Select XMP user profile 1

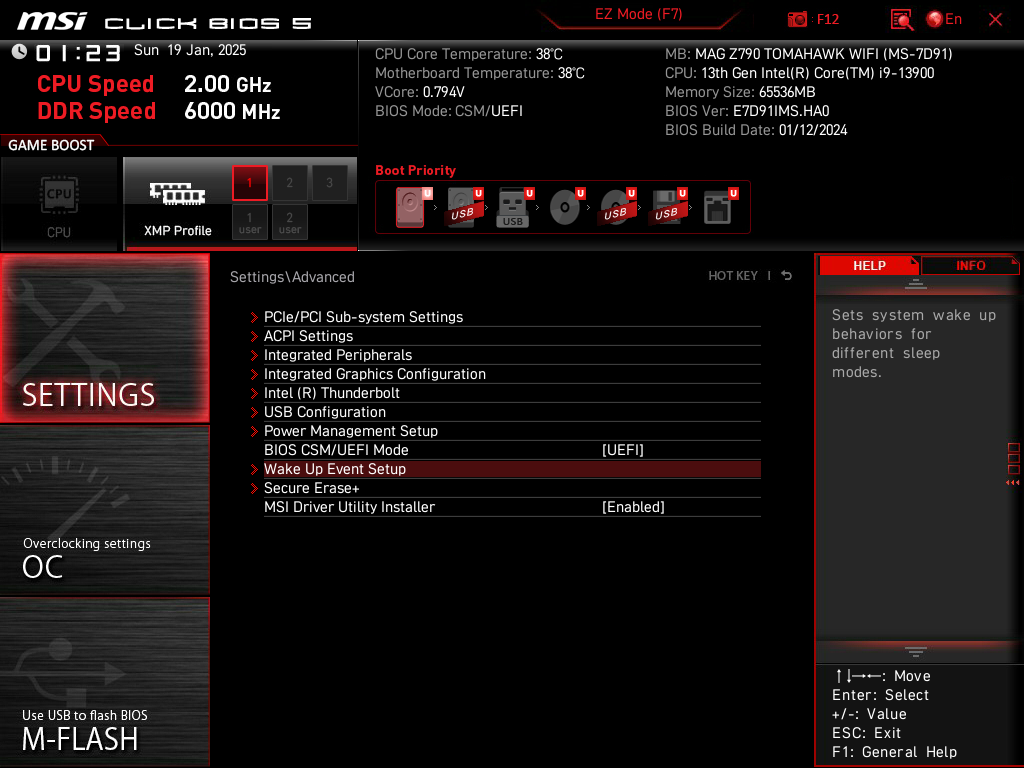coord(249,222)
